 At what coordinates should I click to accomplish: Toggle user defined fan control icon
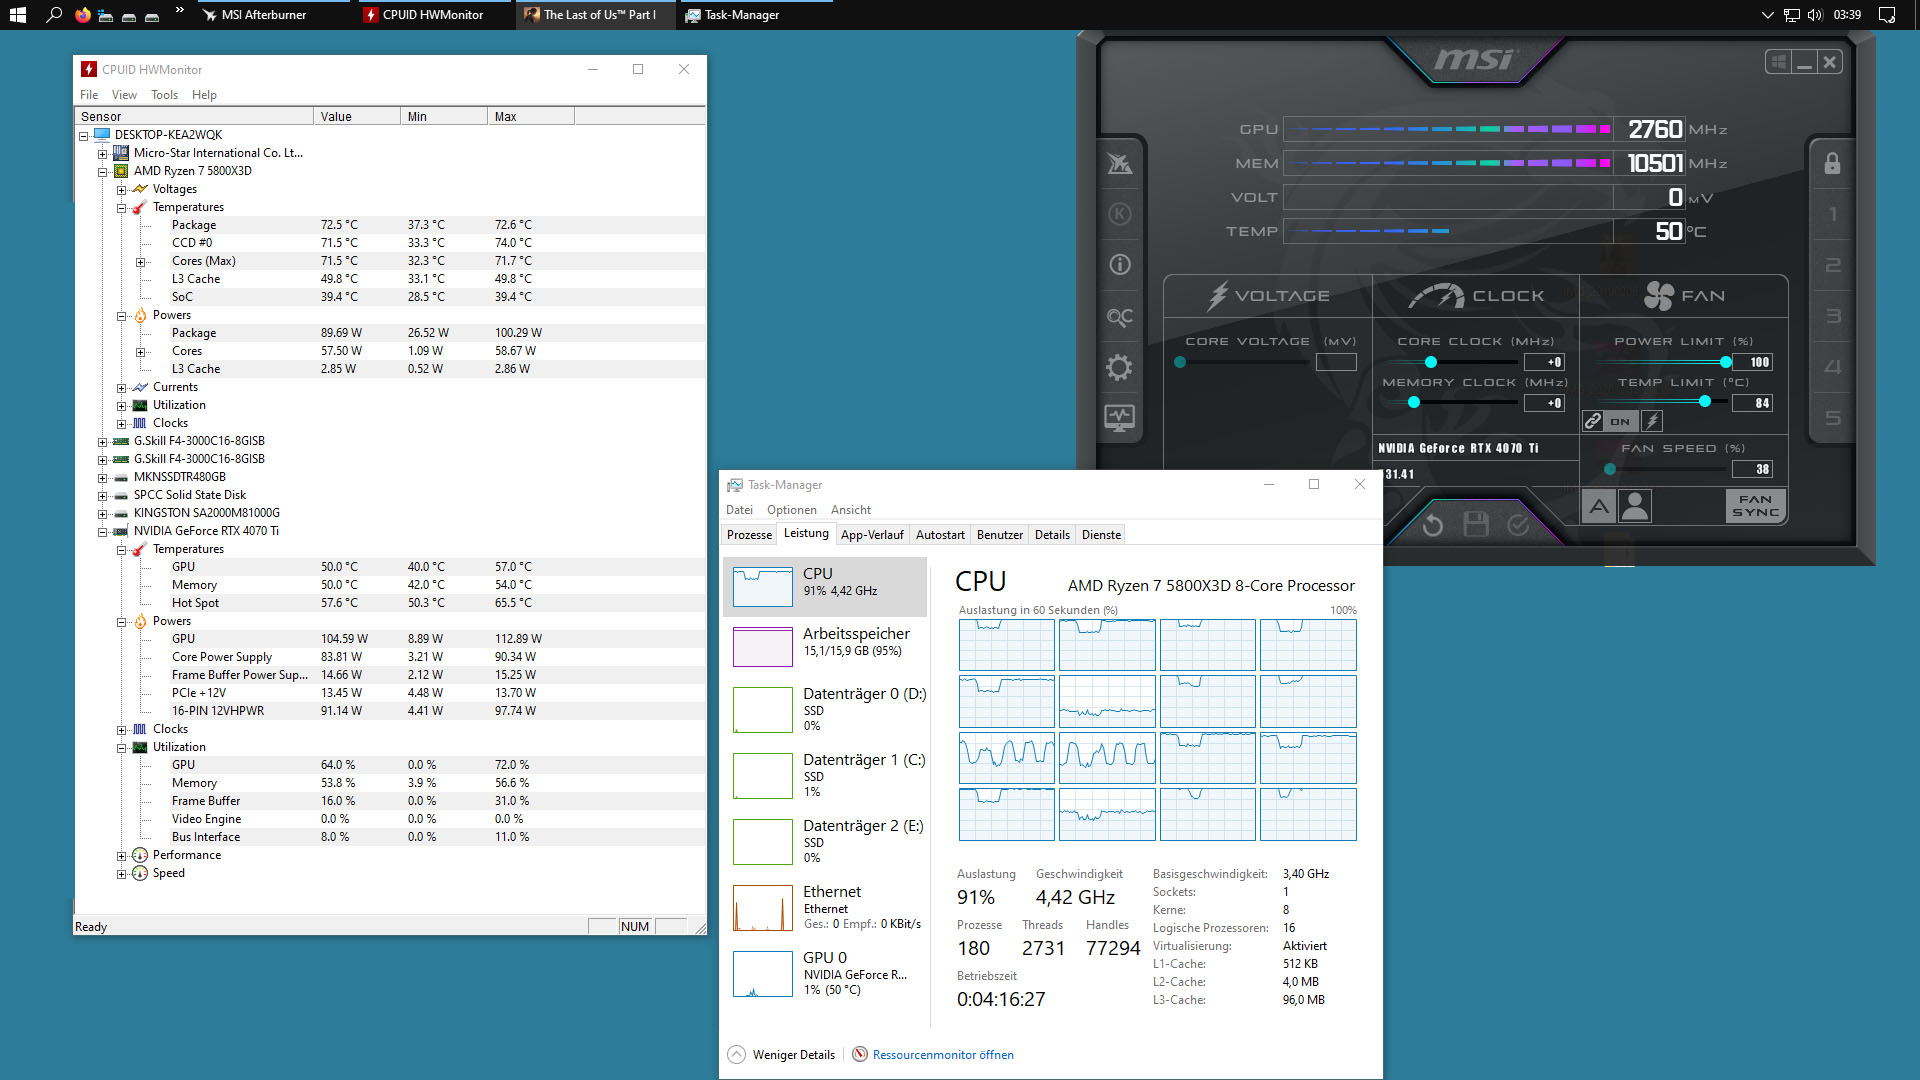[x=1635, y=506]
